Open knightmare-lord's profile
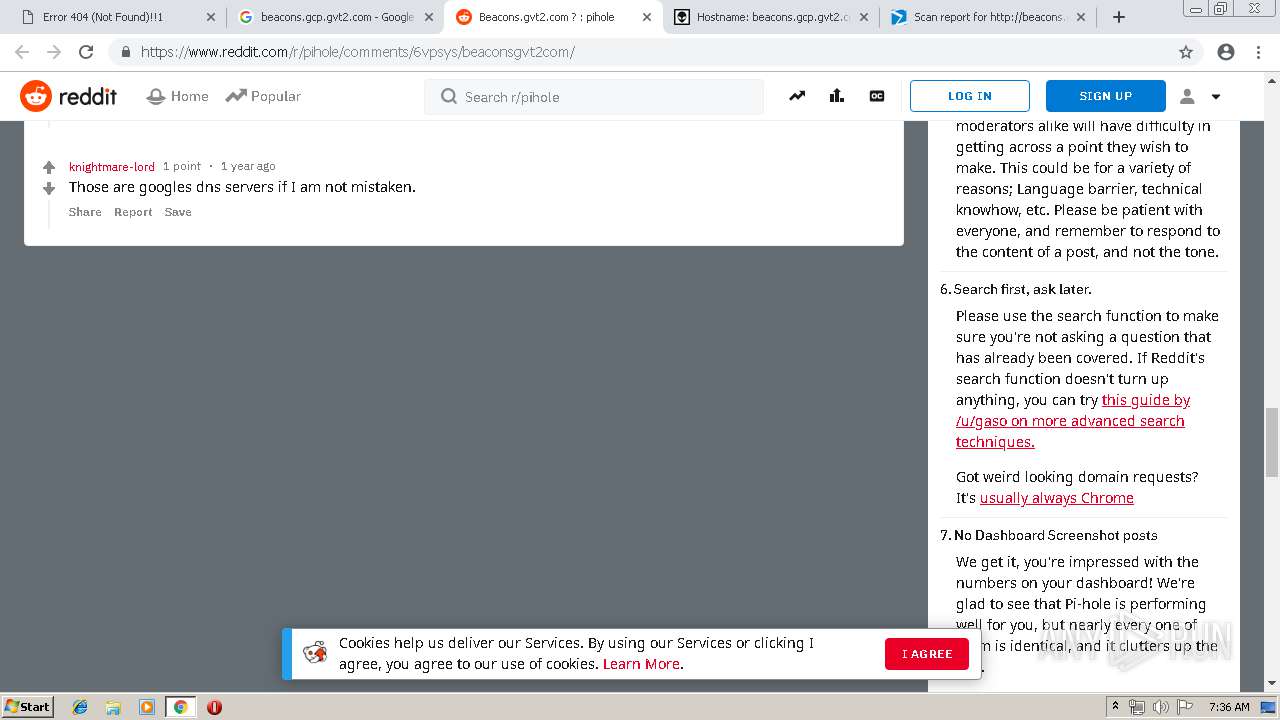The width and height of the screenshot is (1280, 720). click(112, 166)
